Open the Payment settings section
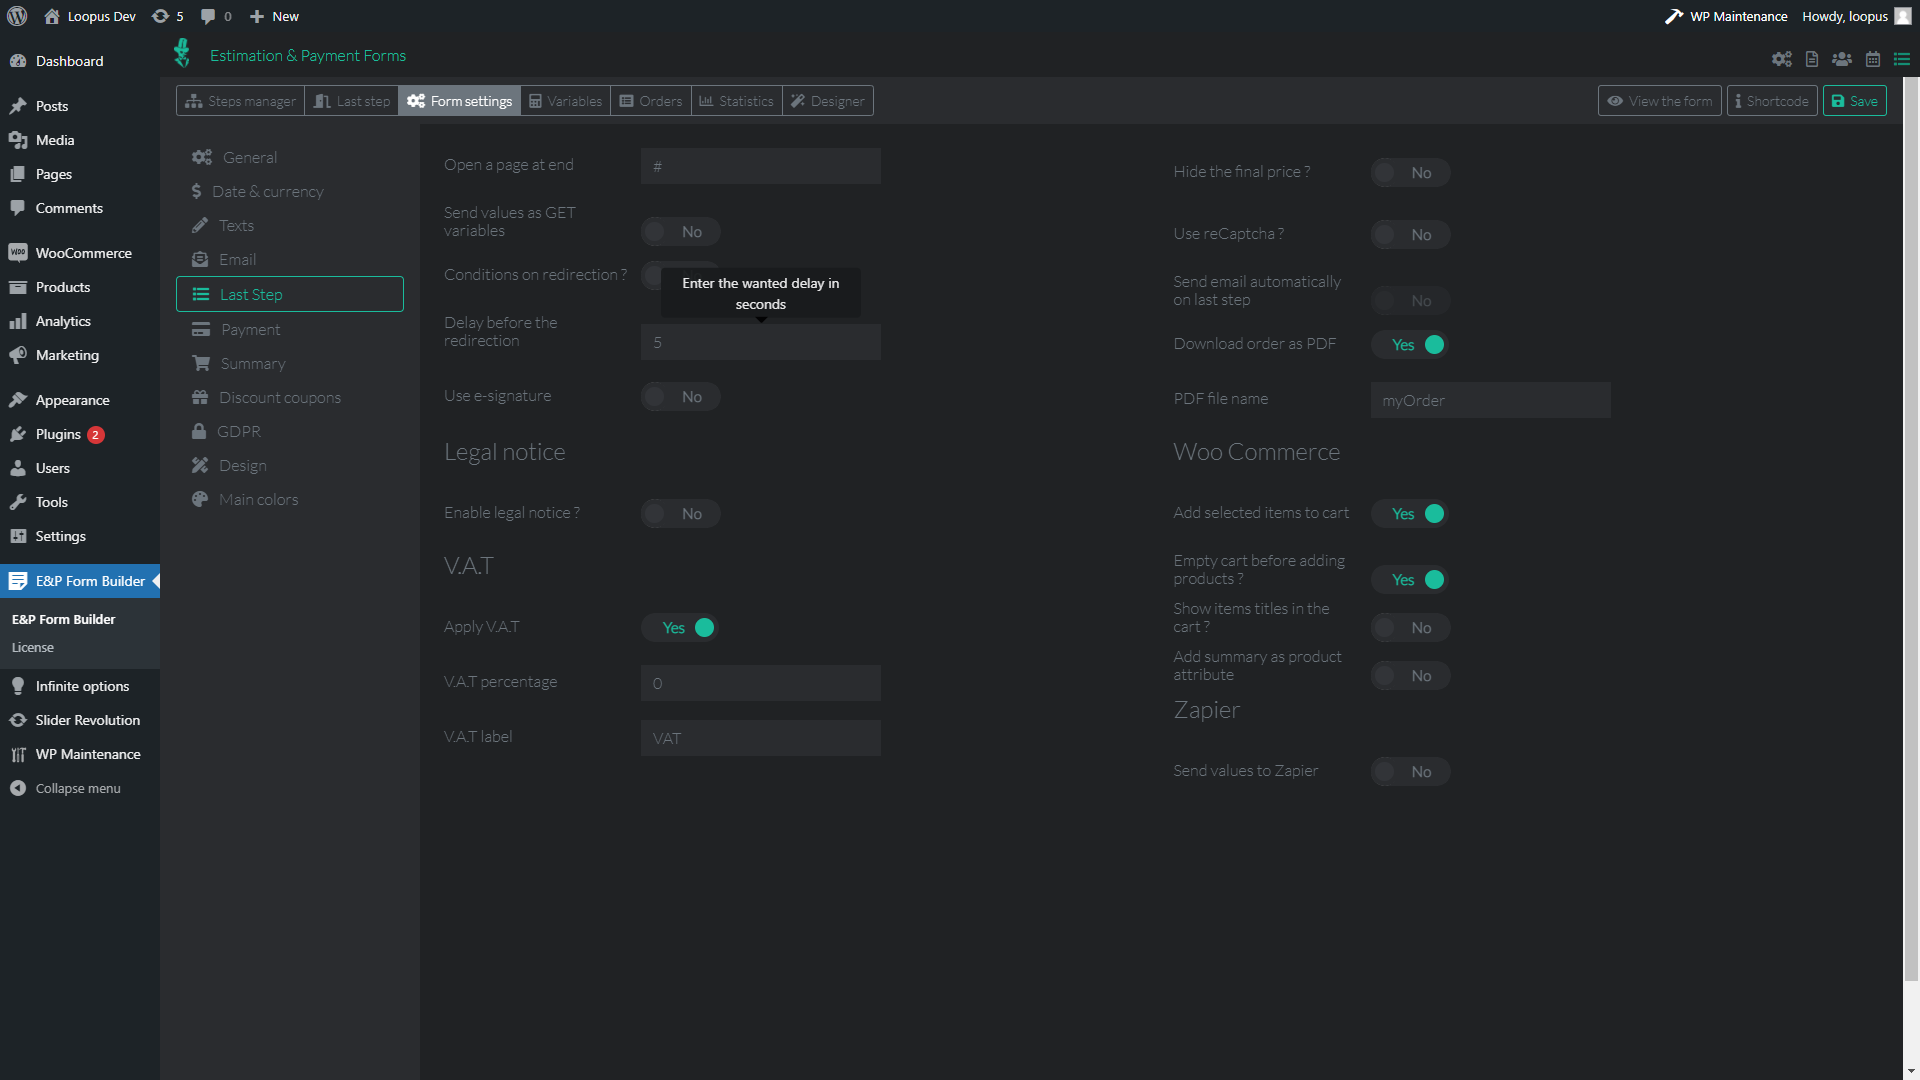This screenshot has height=1080, width=1920. pyautogui.click(x=250, y=330)
